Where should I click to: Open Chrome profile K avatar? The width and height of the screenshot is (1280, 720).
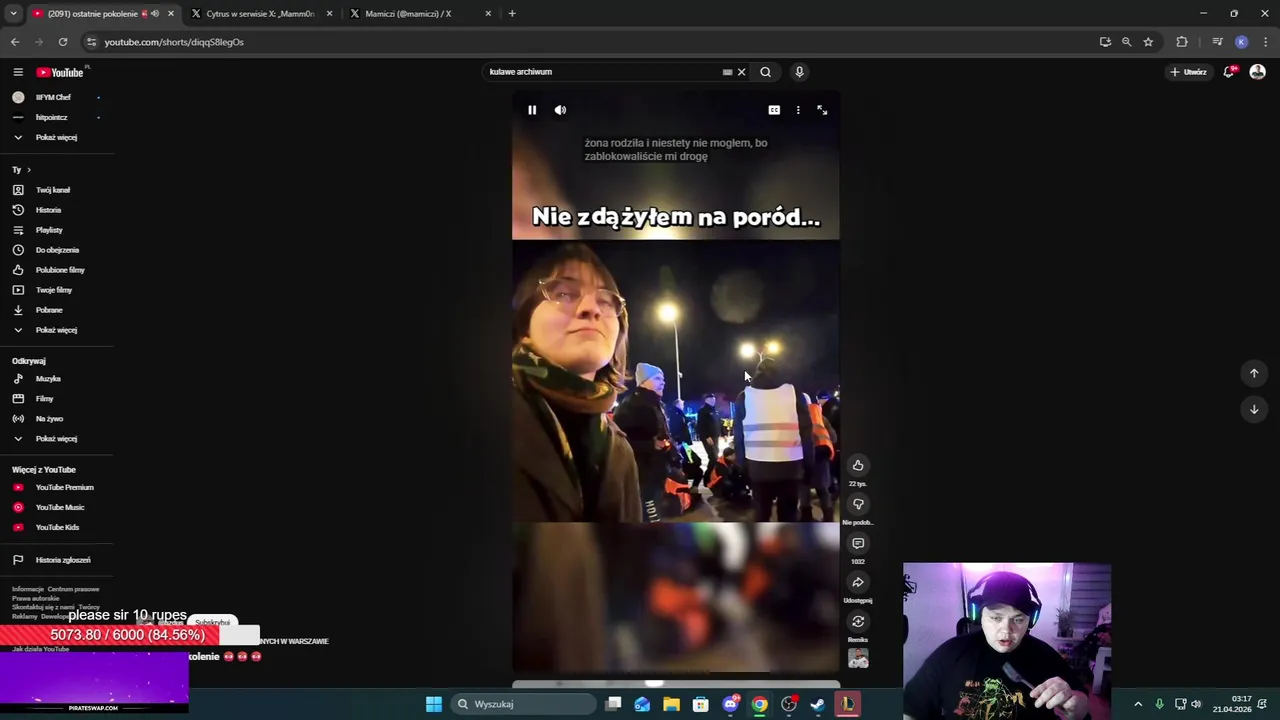(x=1242, y=42)
